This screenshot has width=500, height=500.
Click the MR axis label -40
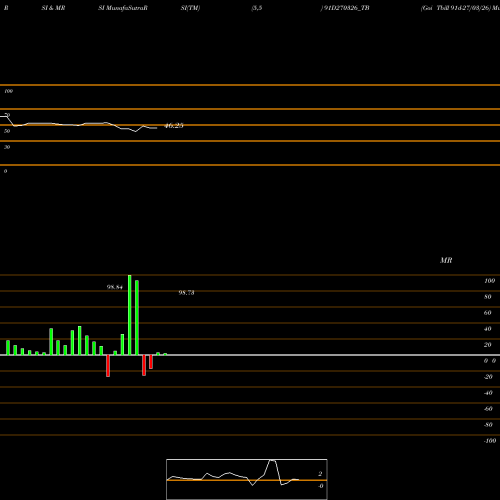[x=488, y=393]
